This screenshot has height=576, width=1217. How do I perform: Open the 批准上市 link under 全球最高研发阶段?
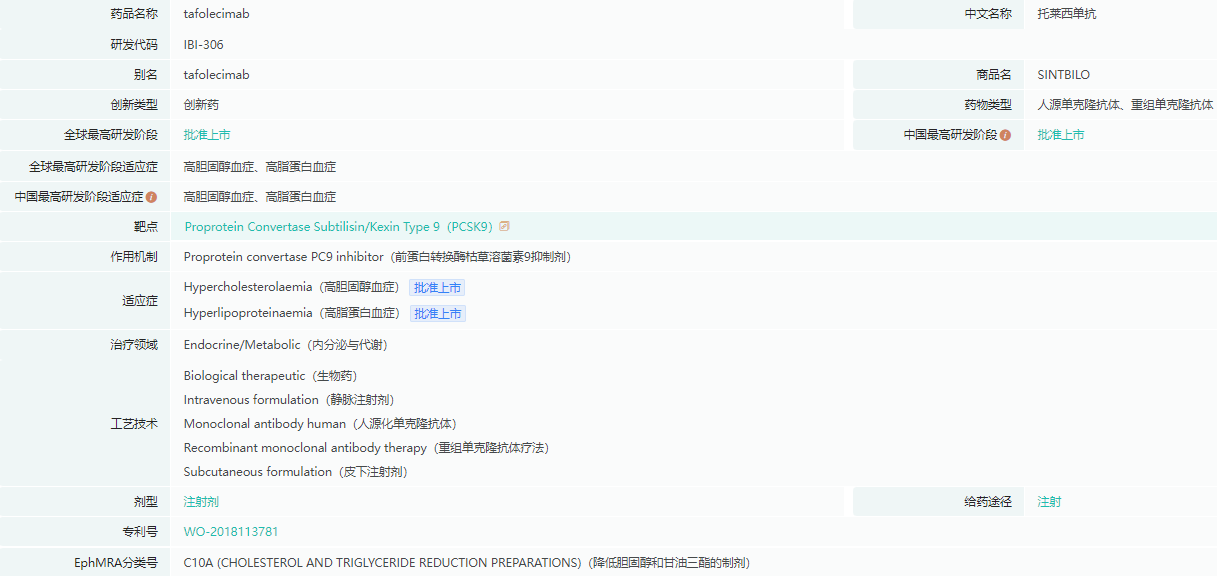(x=207, y=135)
